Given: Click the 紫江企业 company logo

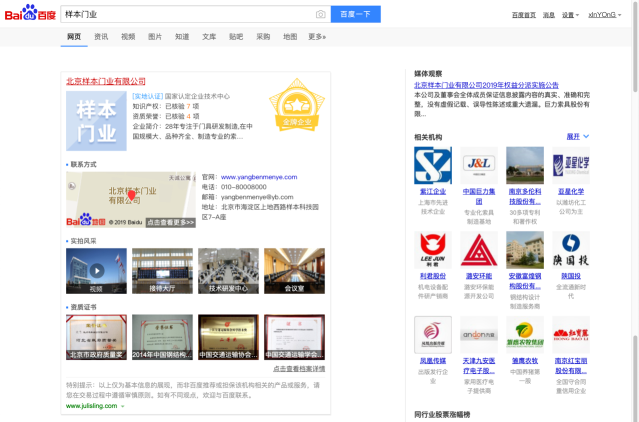Looking at the screenshot, I should point(433,165).
